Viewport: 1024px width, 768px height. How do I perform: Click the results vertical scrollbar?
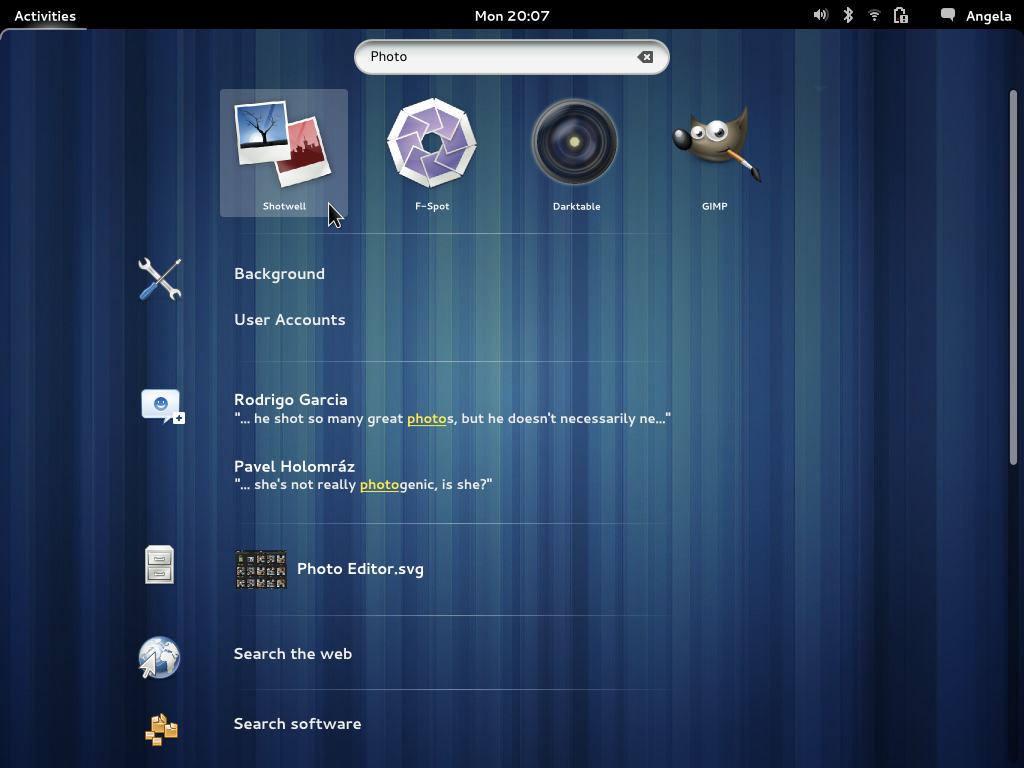pyautogui.click(x=1013, y=277)
